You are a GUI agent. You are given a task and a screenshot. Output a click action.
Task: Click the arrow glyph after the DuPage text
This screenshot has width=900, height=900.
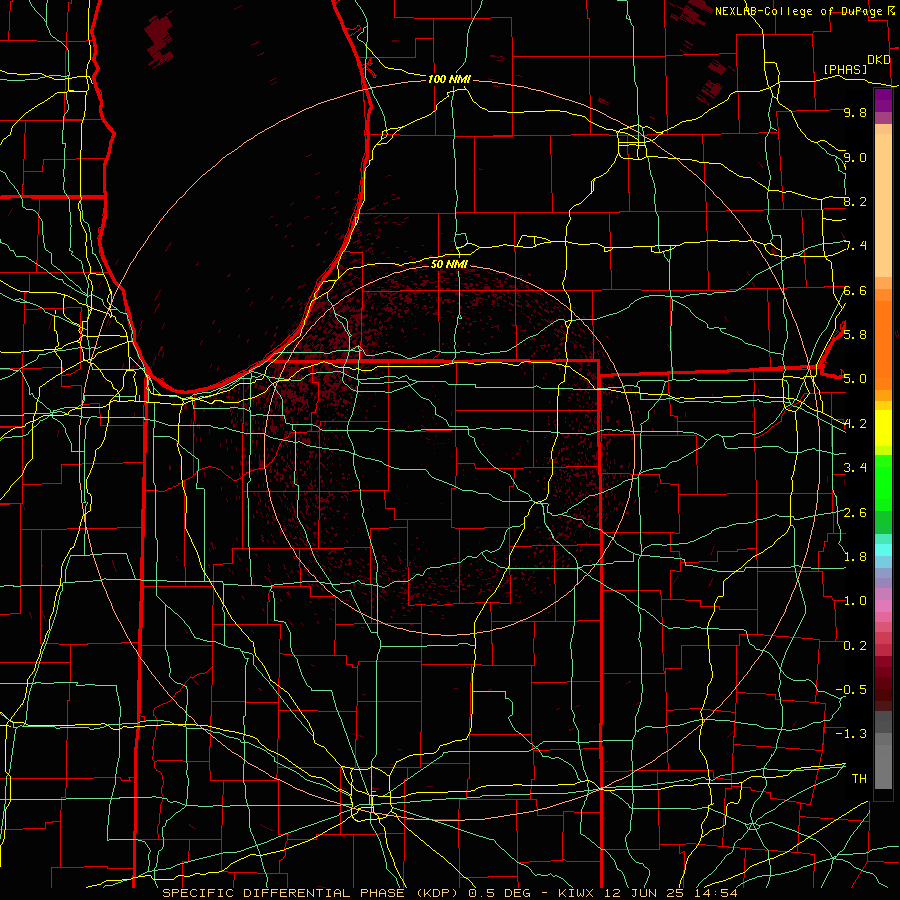pos(890,11)
